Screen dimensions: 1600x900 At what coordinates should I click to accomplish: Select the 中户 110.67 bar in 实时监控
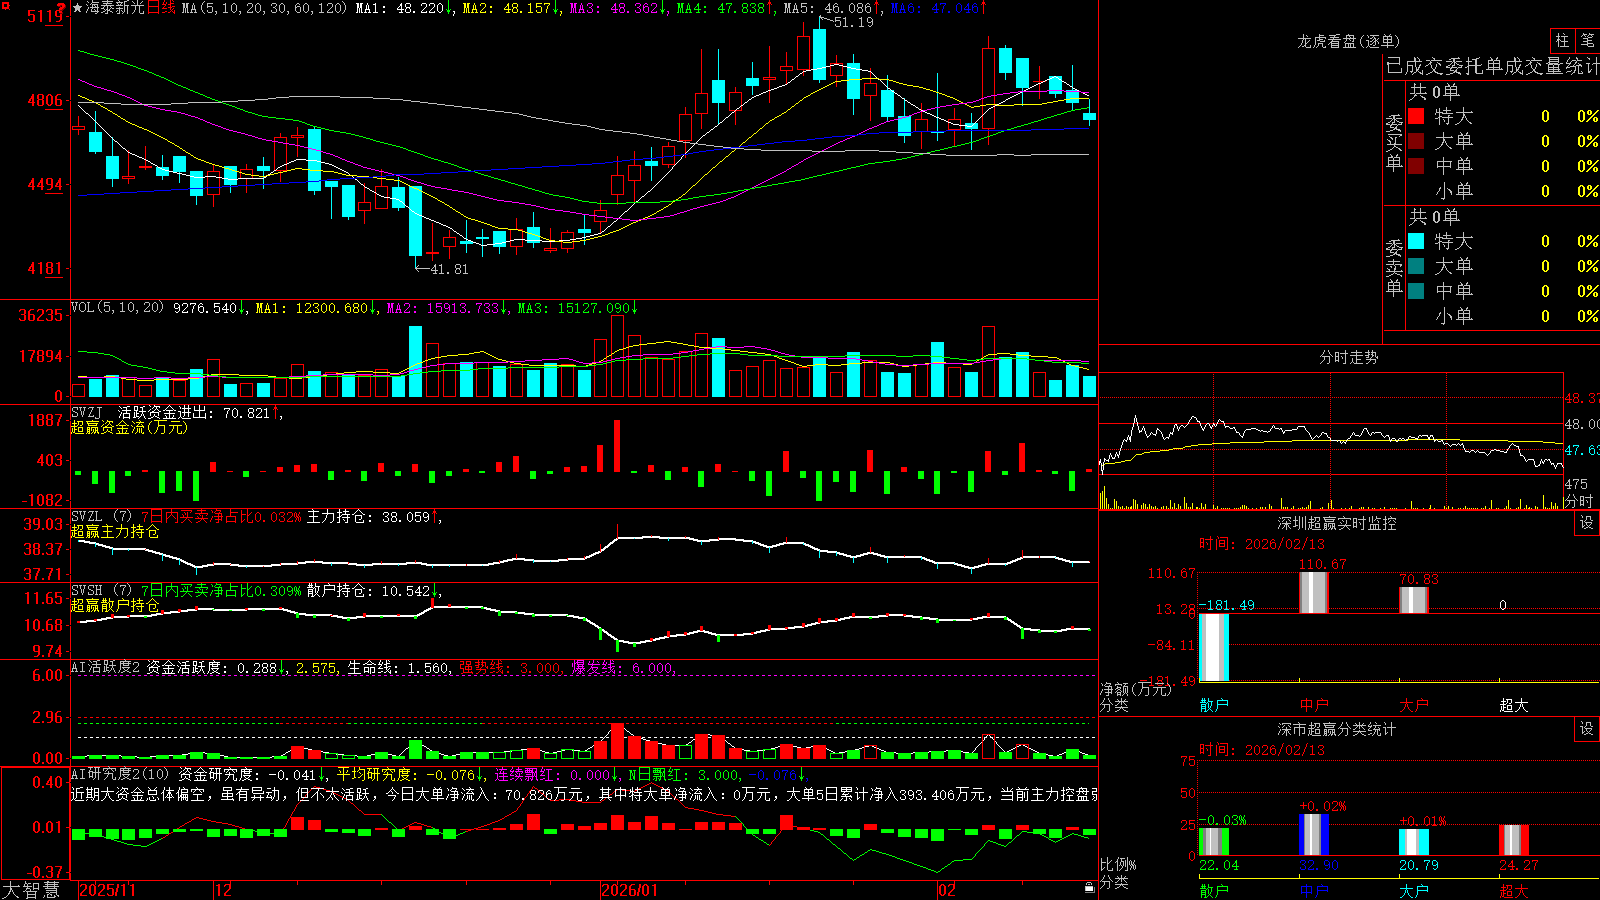point(1314,592)
